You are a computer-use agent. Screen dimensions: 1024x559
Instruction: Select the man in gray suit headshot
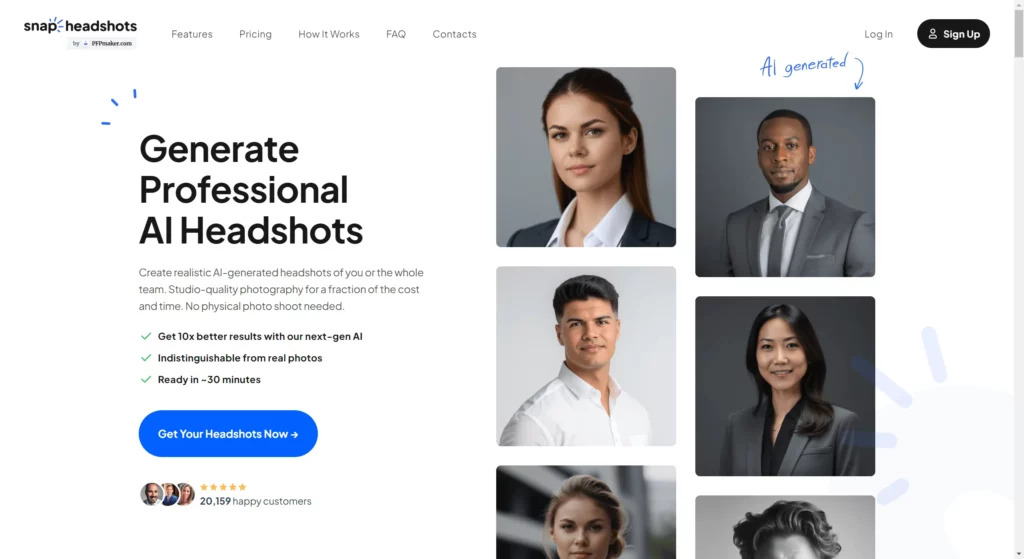(785, 187)
